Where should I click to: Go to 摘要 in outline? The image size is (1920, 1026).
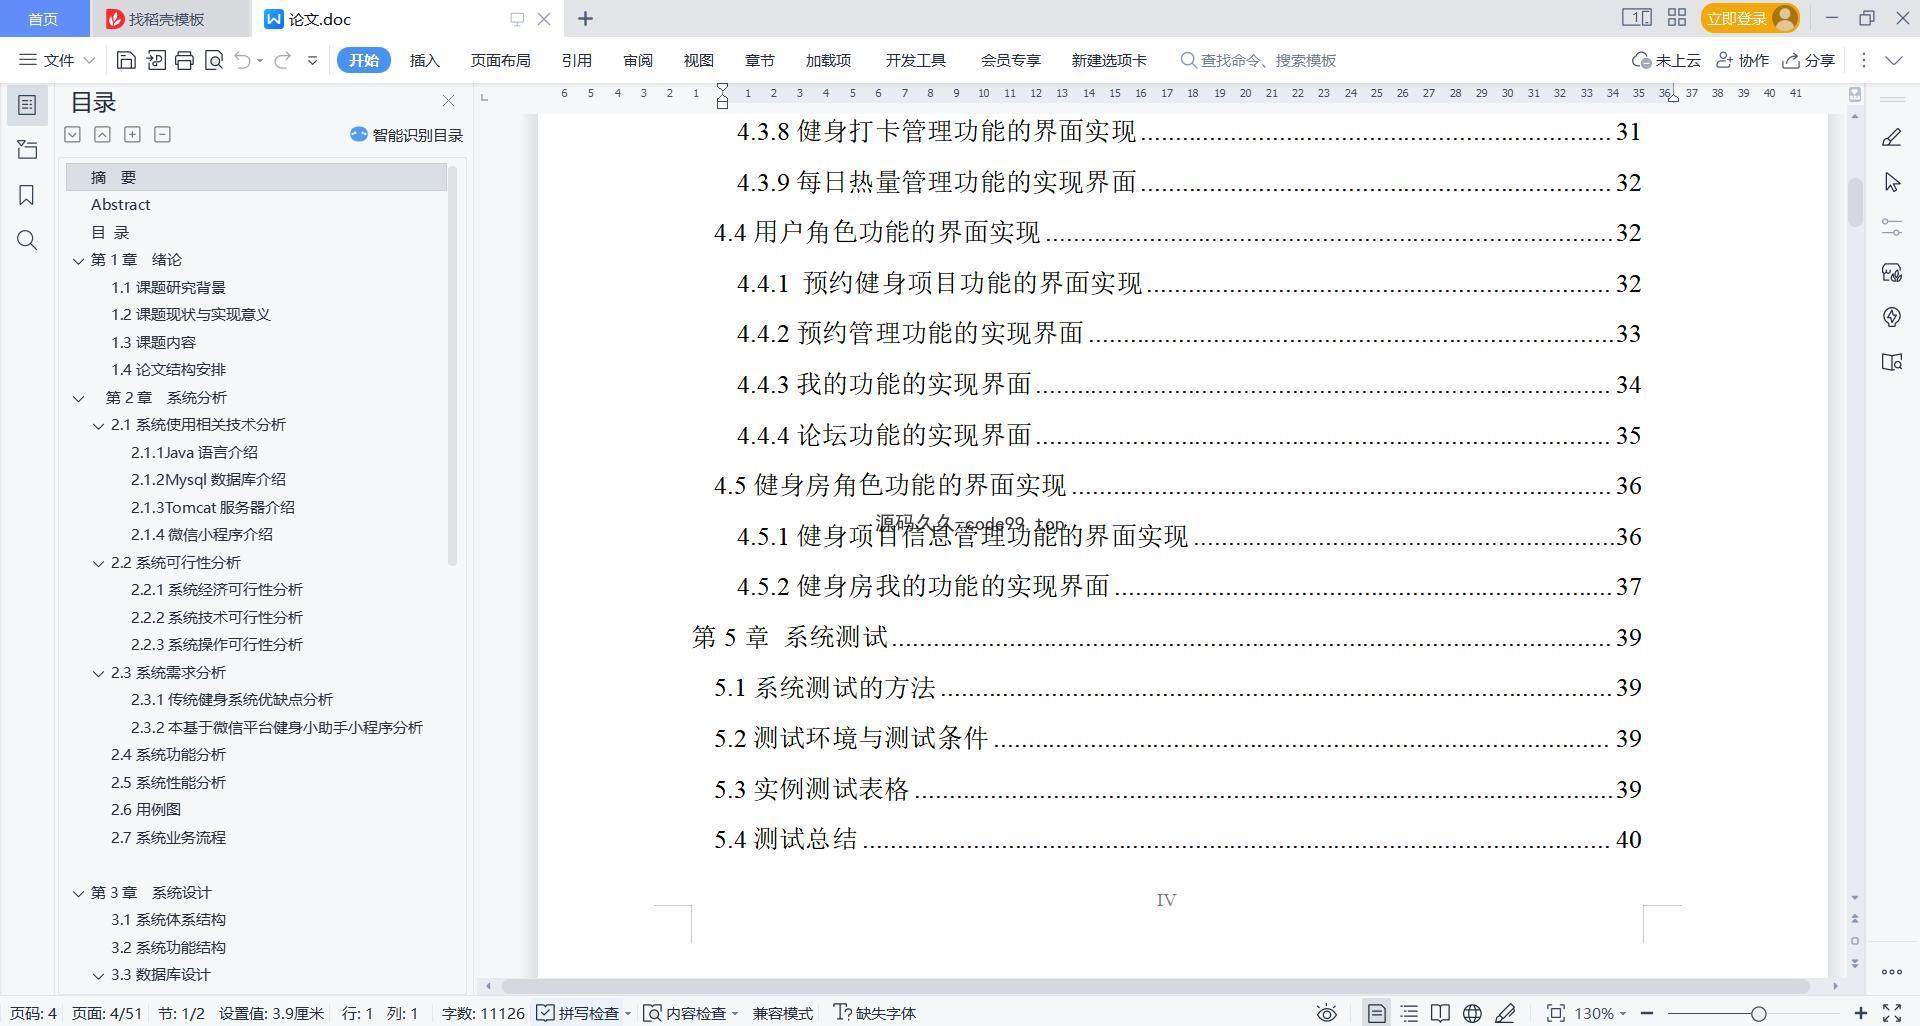pos(256,177)
